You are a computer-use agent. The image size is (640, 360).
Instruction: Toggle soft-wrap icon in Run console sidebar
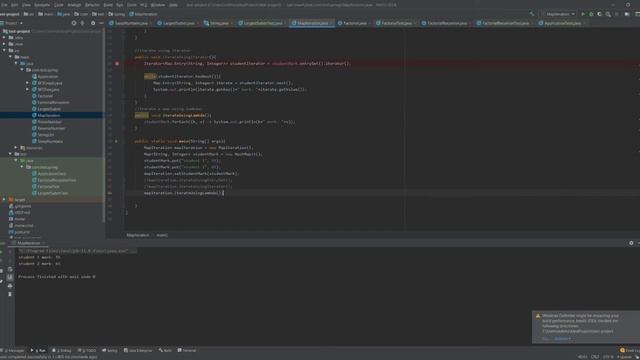[x=10, y=269]
